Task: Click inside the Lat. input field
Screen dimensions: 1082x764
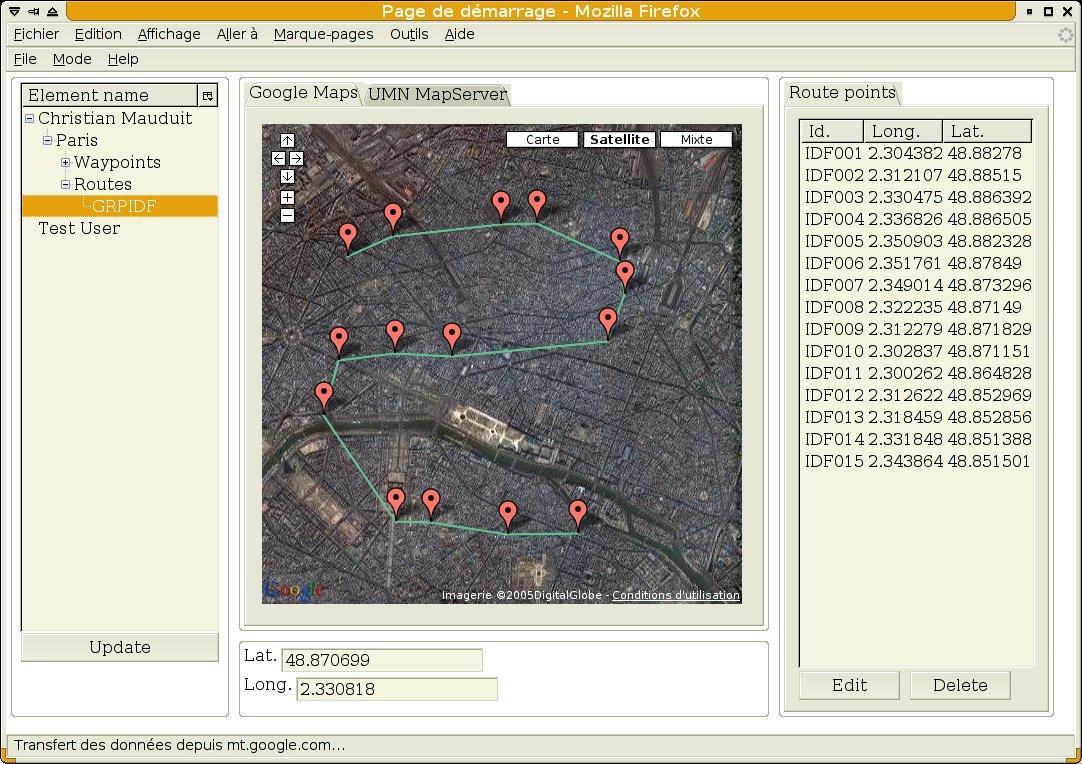Action: tap(382, 660)
